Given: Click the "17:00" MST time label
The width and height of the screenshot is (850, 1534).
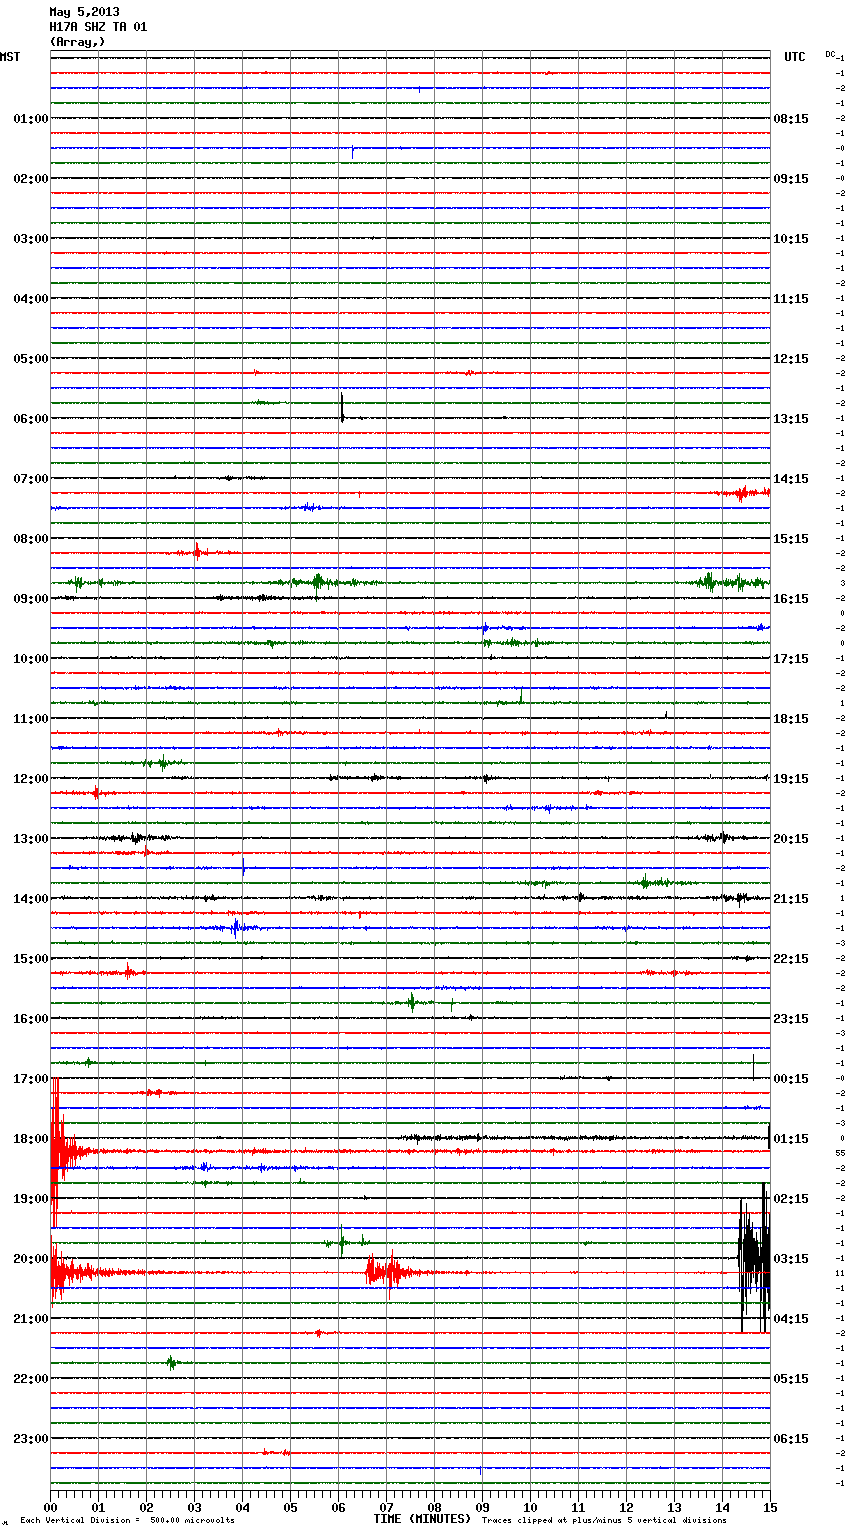Looking at the screenshot, I should tap(31, 1079).
